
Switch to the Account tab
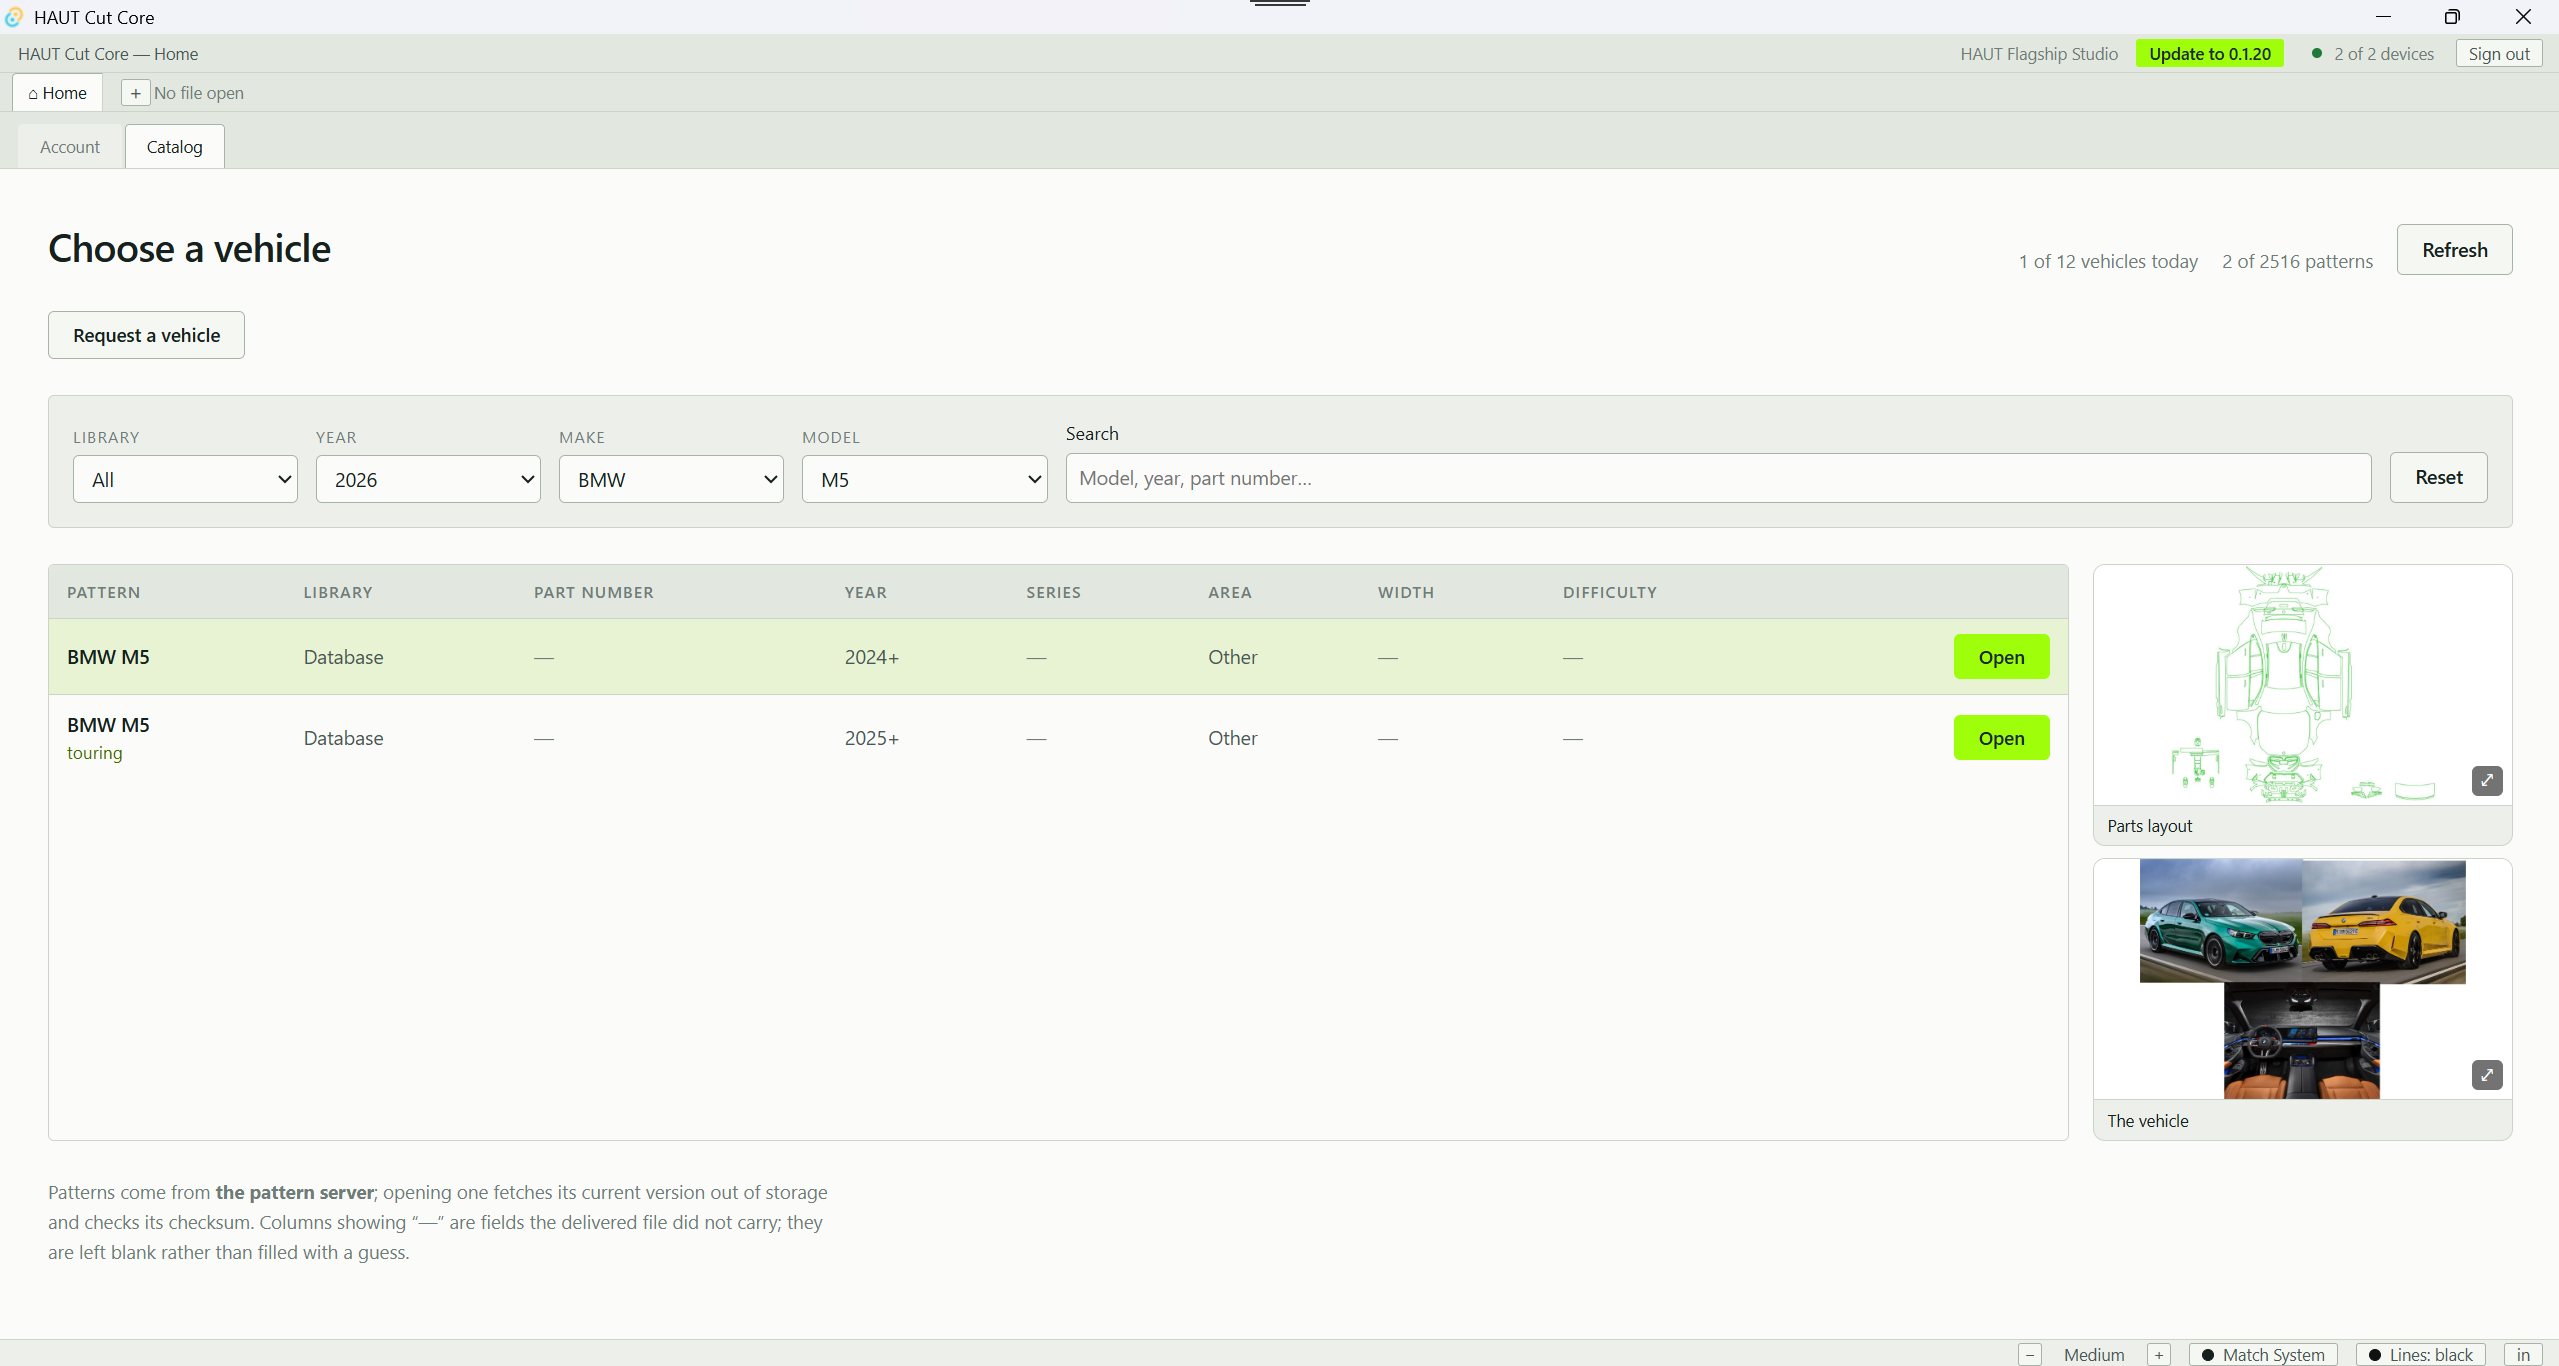[x=70, y=147]
